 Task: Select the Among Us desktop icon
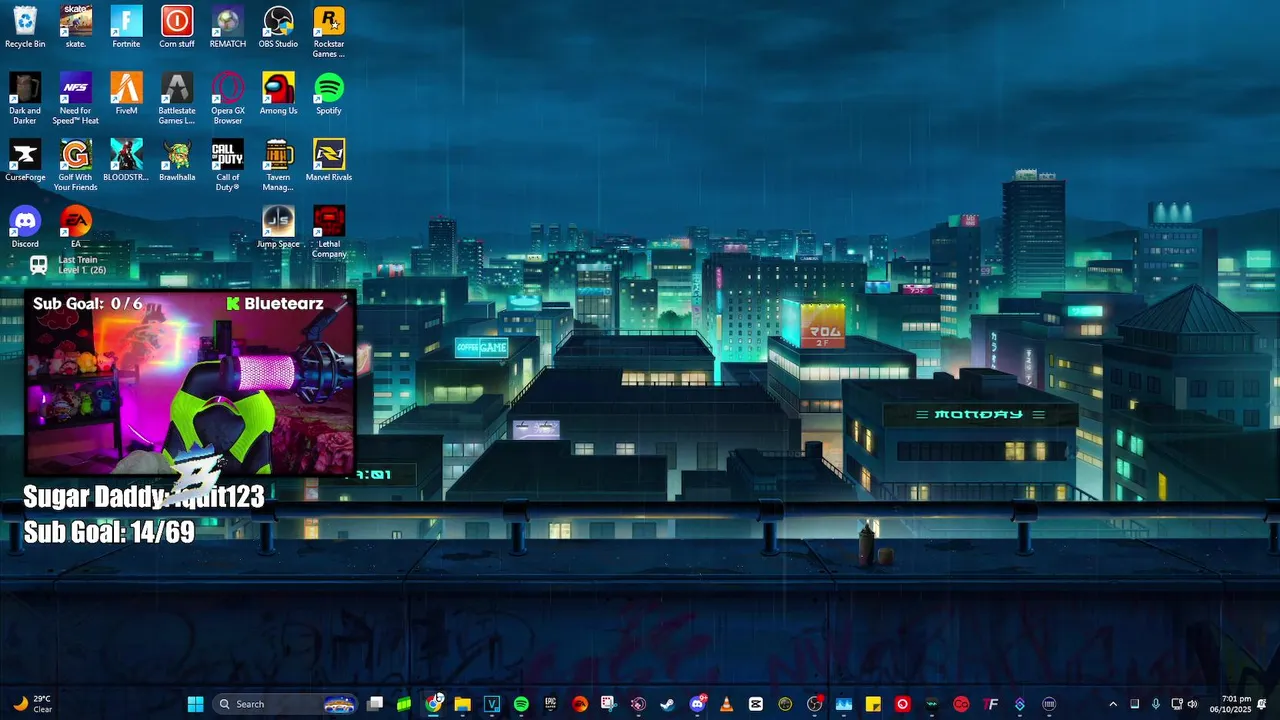point(278,93)
